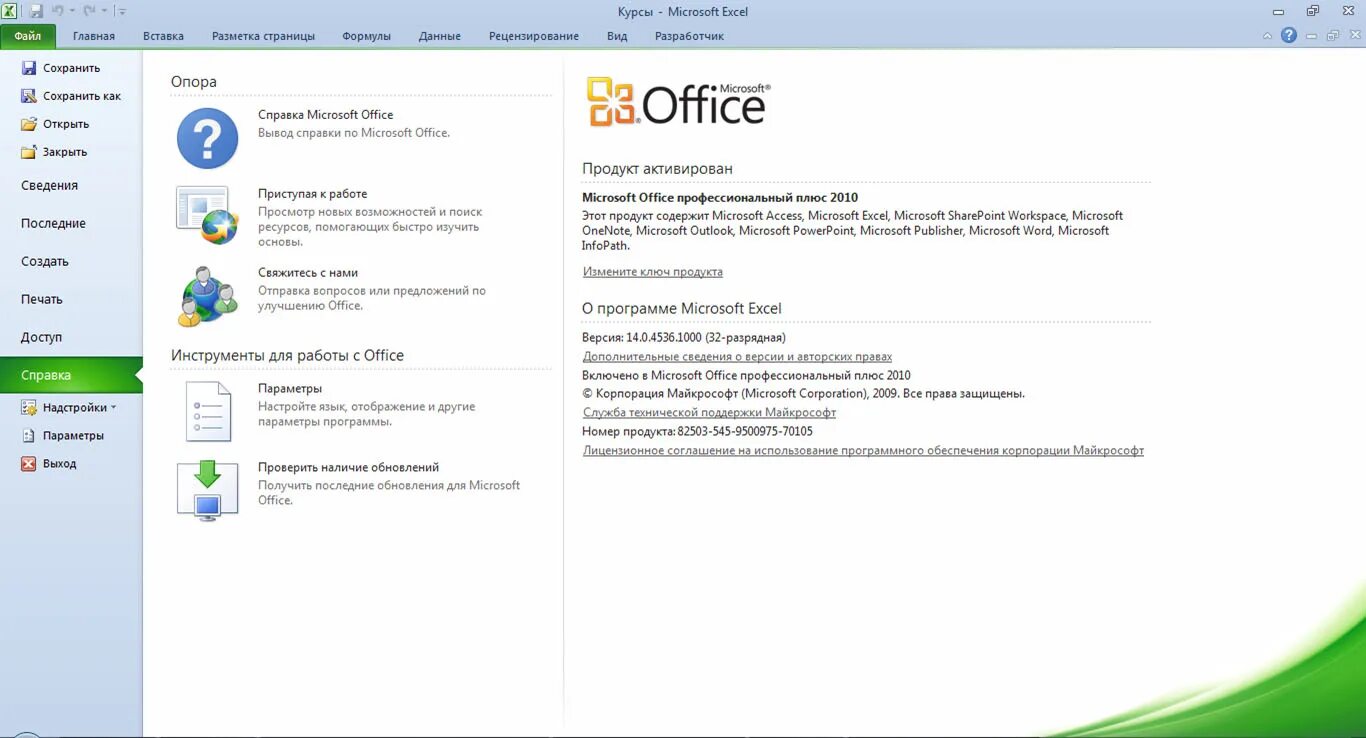Viewport: 1366px width, 738px height.
Task: Open Справка Microsoft Office help
Action: (x=325, y=115)
